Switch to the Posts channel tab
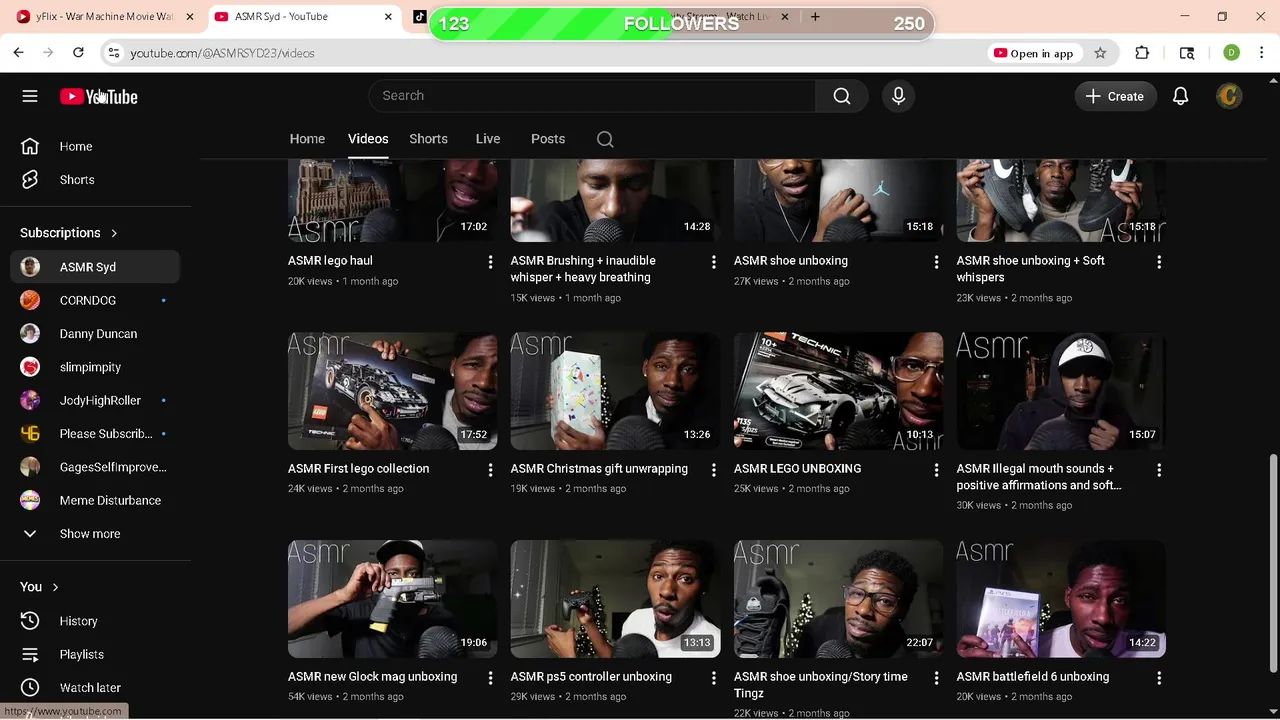The image size is (1280, 720). pos(548,139)
